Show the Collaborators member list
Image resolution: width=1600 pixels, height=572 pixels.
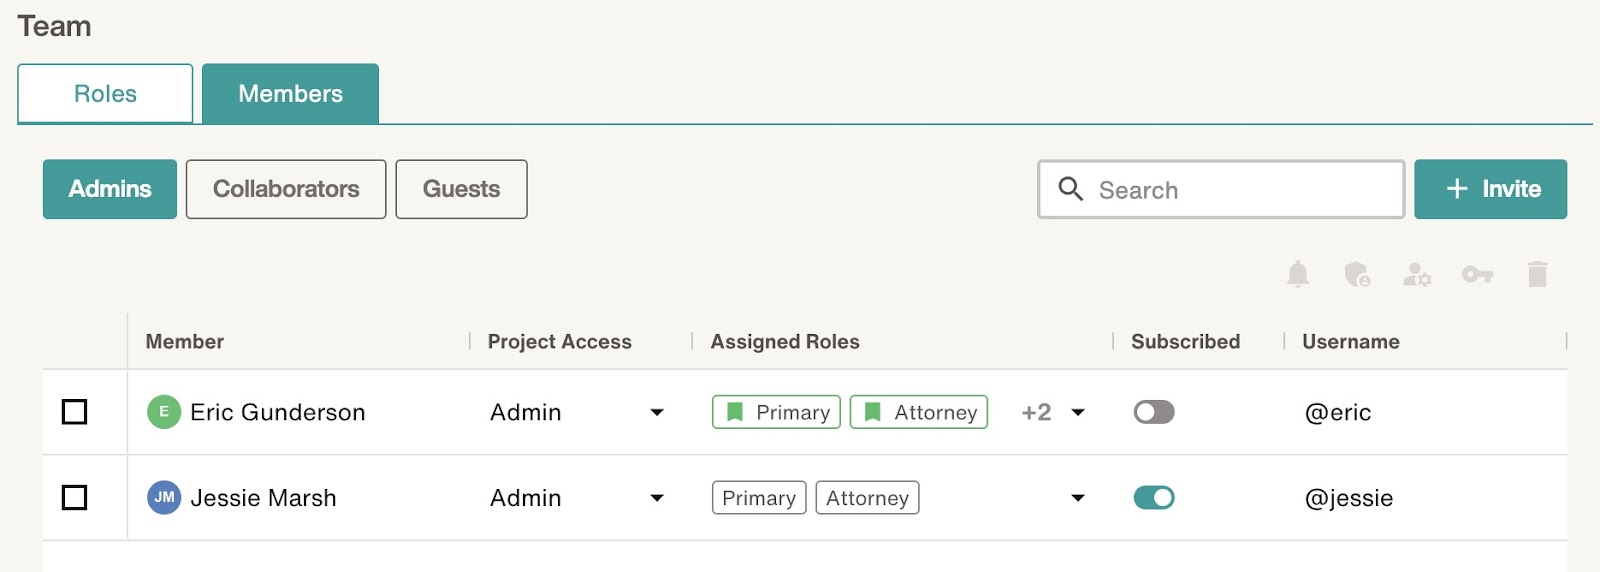coord(286,189)
